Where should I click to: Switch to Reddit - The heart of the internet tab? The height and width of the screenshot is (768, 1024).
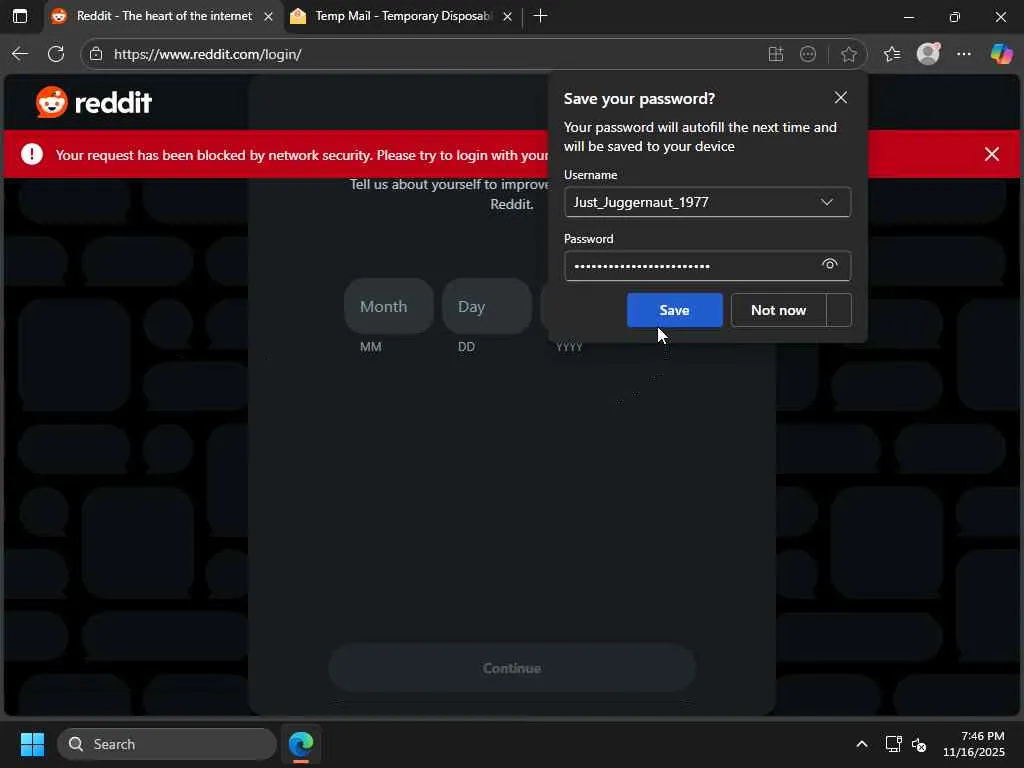tap(164, 16)
